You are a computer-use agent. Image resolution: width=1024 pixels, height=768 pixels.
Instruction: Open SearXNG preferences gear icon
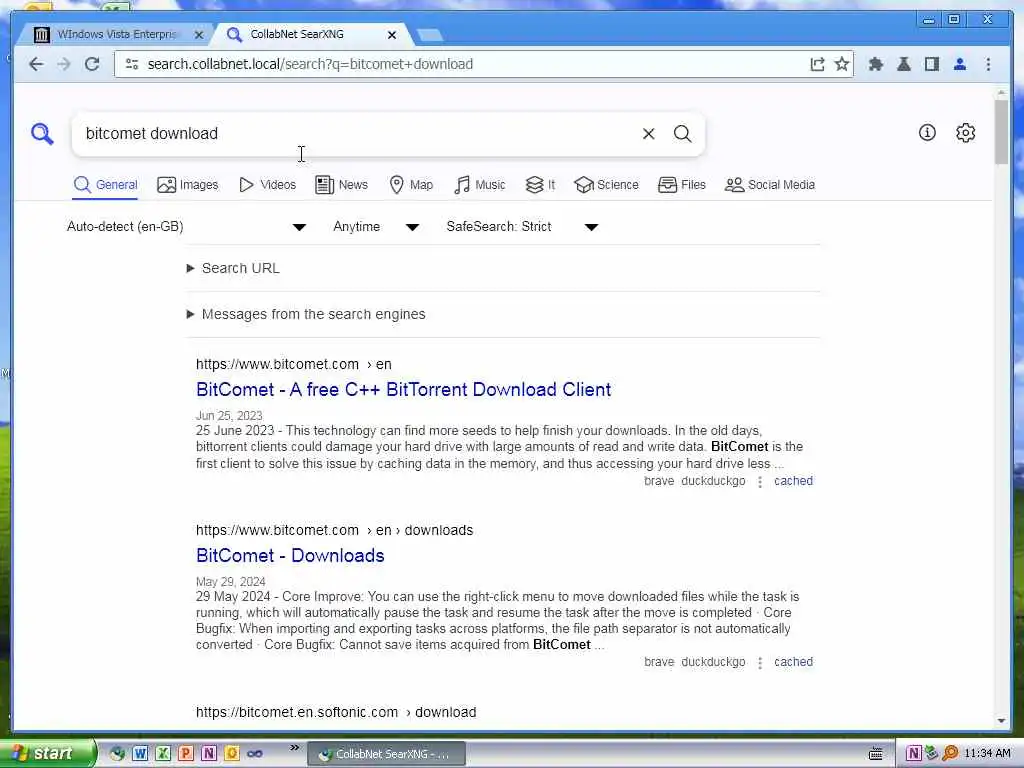966,133
